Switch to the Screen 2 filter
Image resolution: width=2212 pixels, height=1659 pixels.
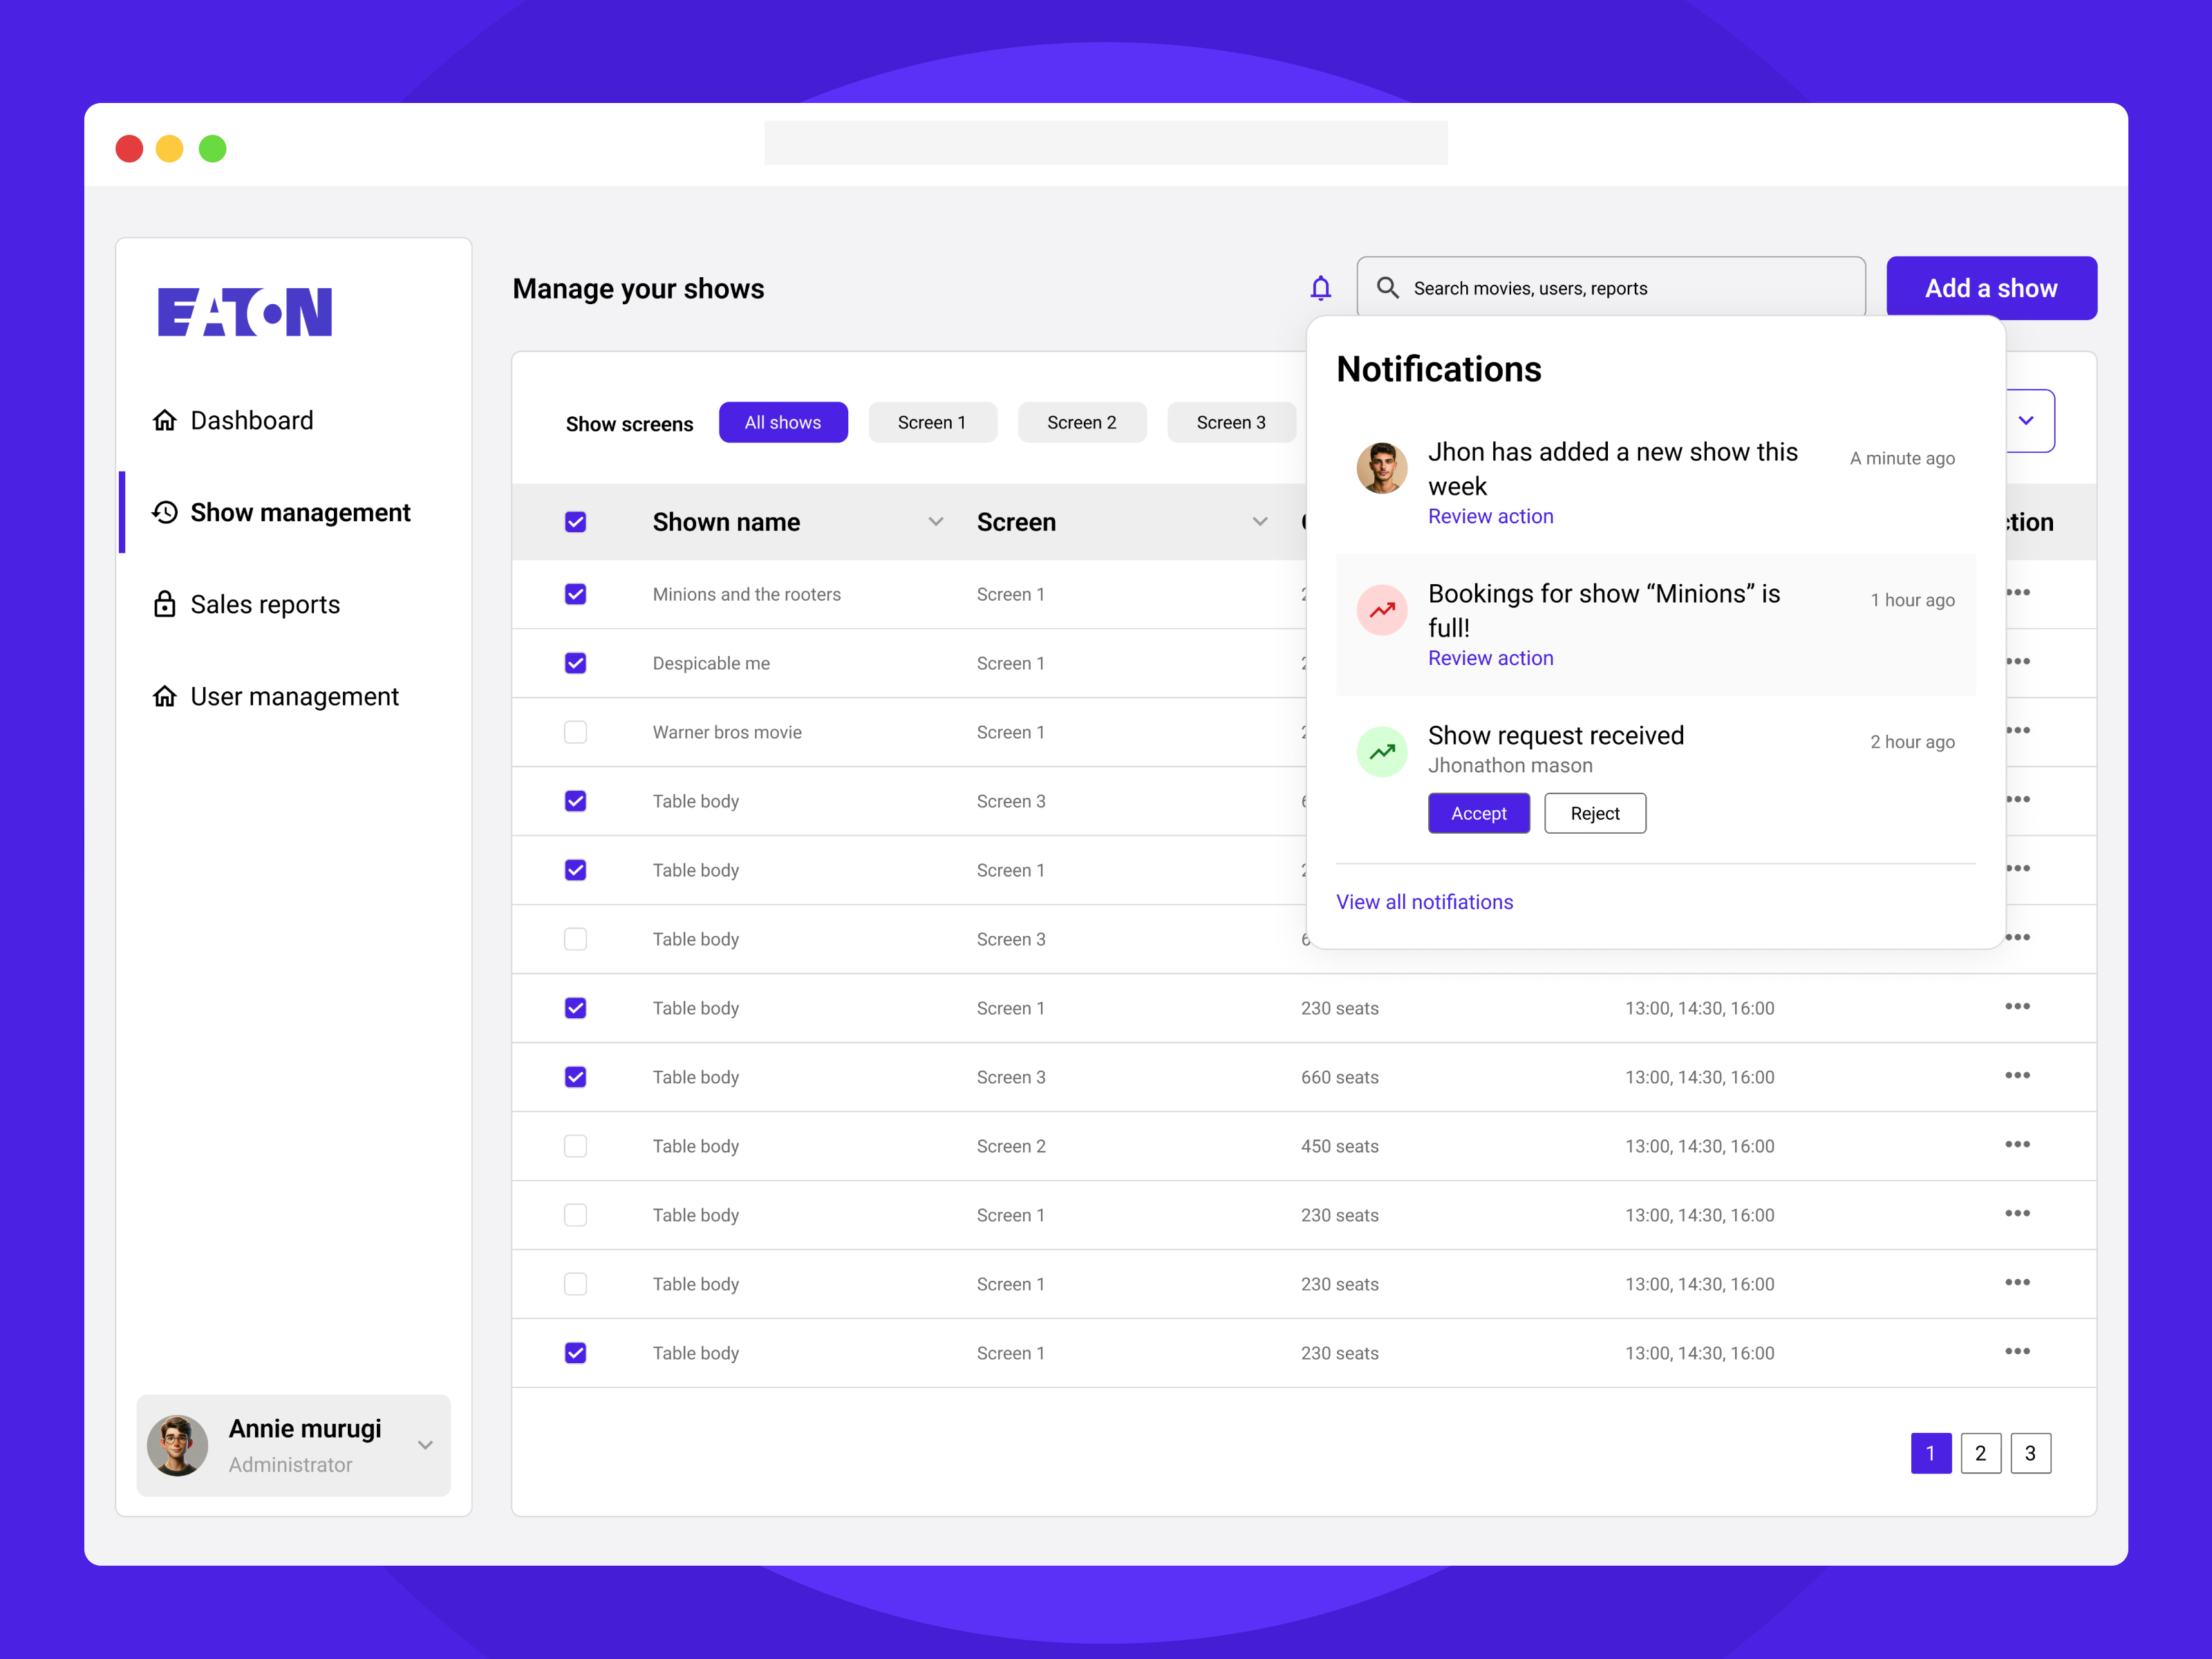point(1082,422)
